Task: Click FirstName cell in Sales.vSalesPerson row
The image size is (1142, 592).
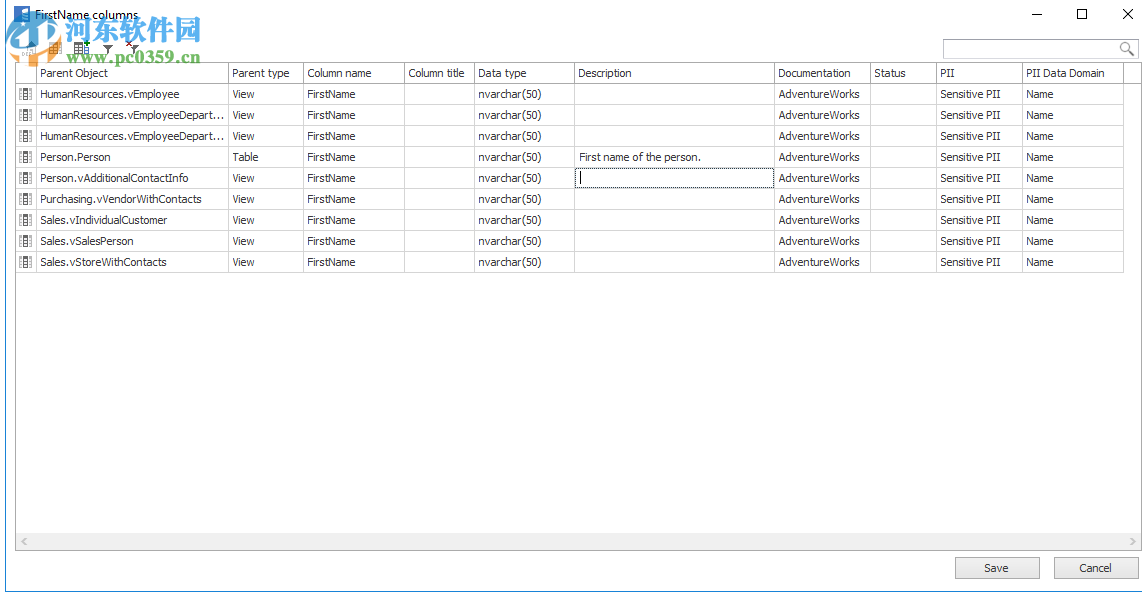Action: [x=353, y=242]
